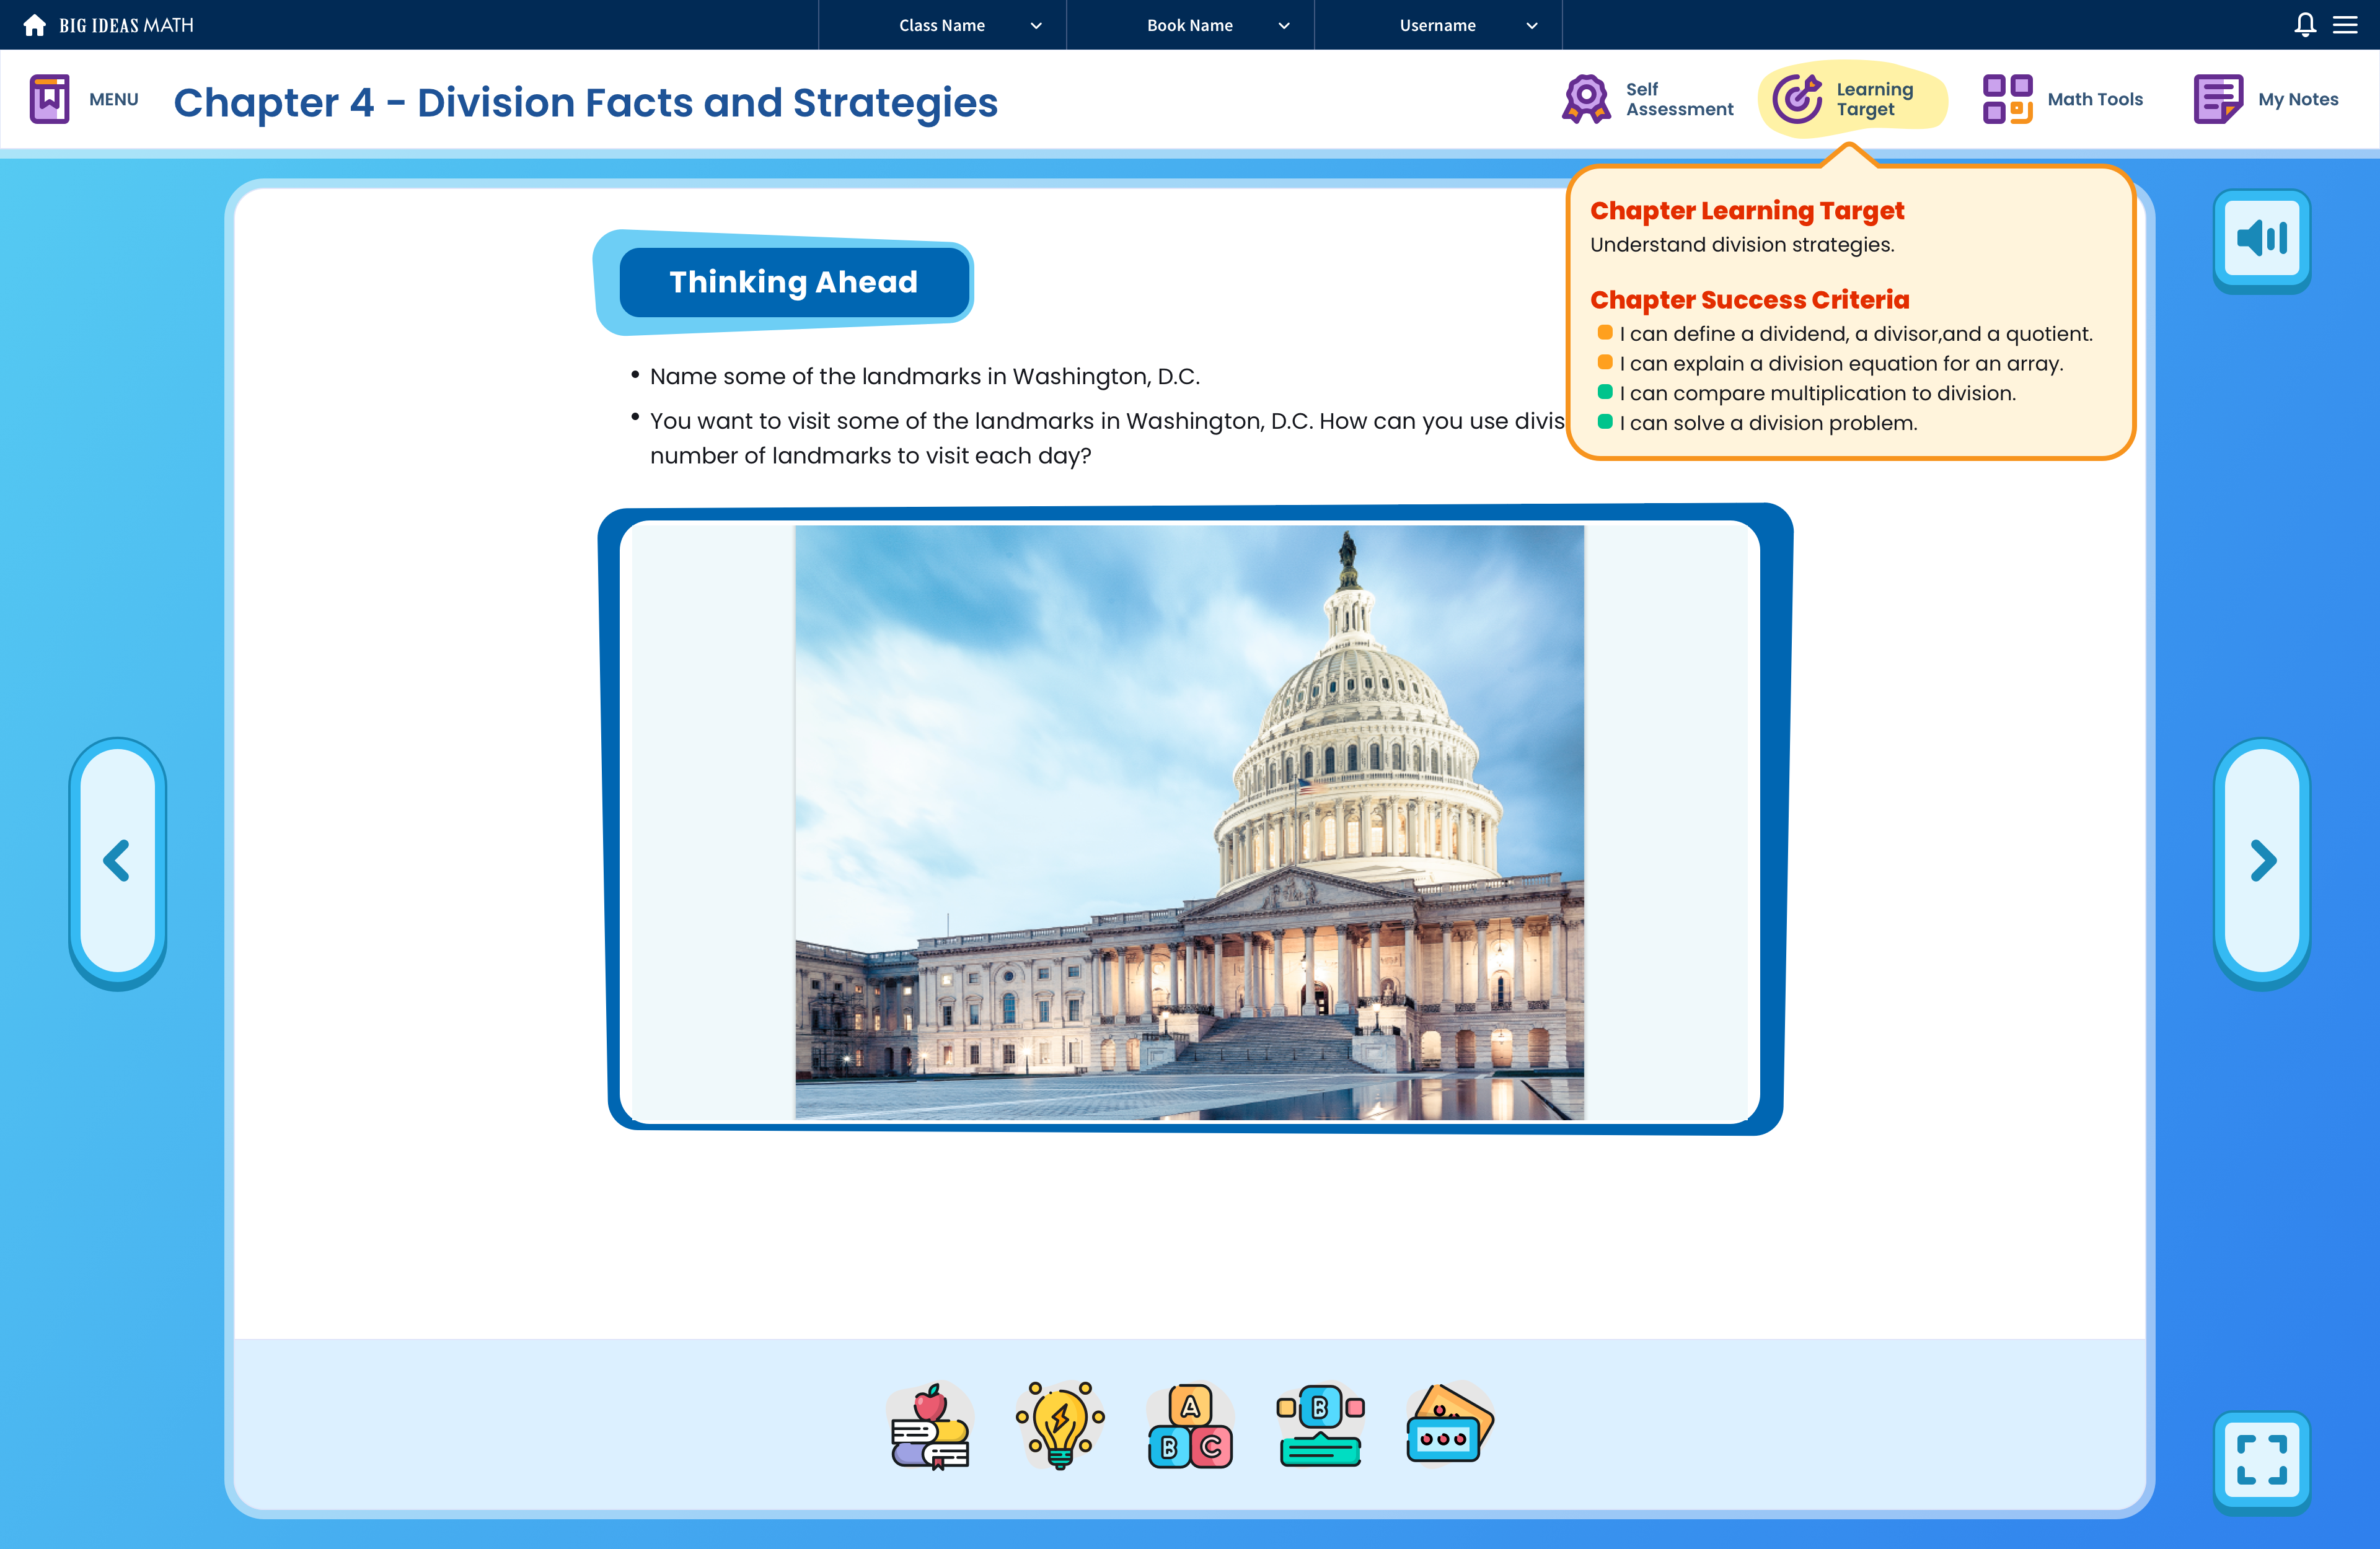
Task: Click the chat bubble ticket icon
Action: [1448, 1425]
